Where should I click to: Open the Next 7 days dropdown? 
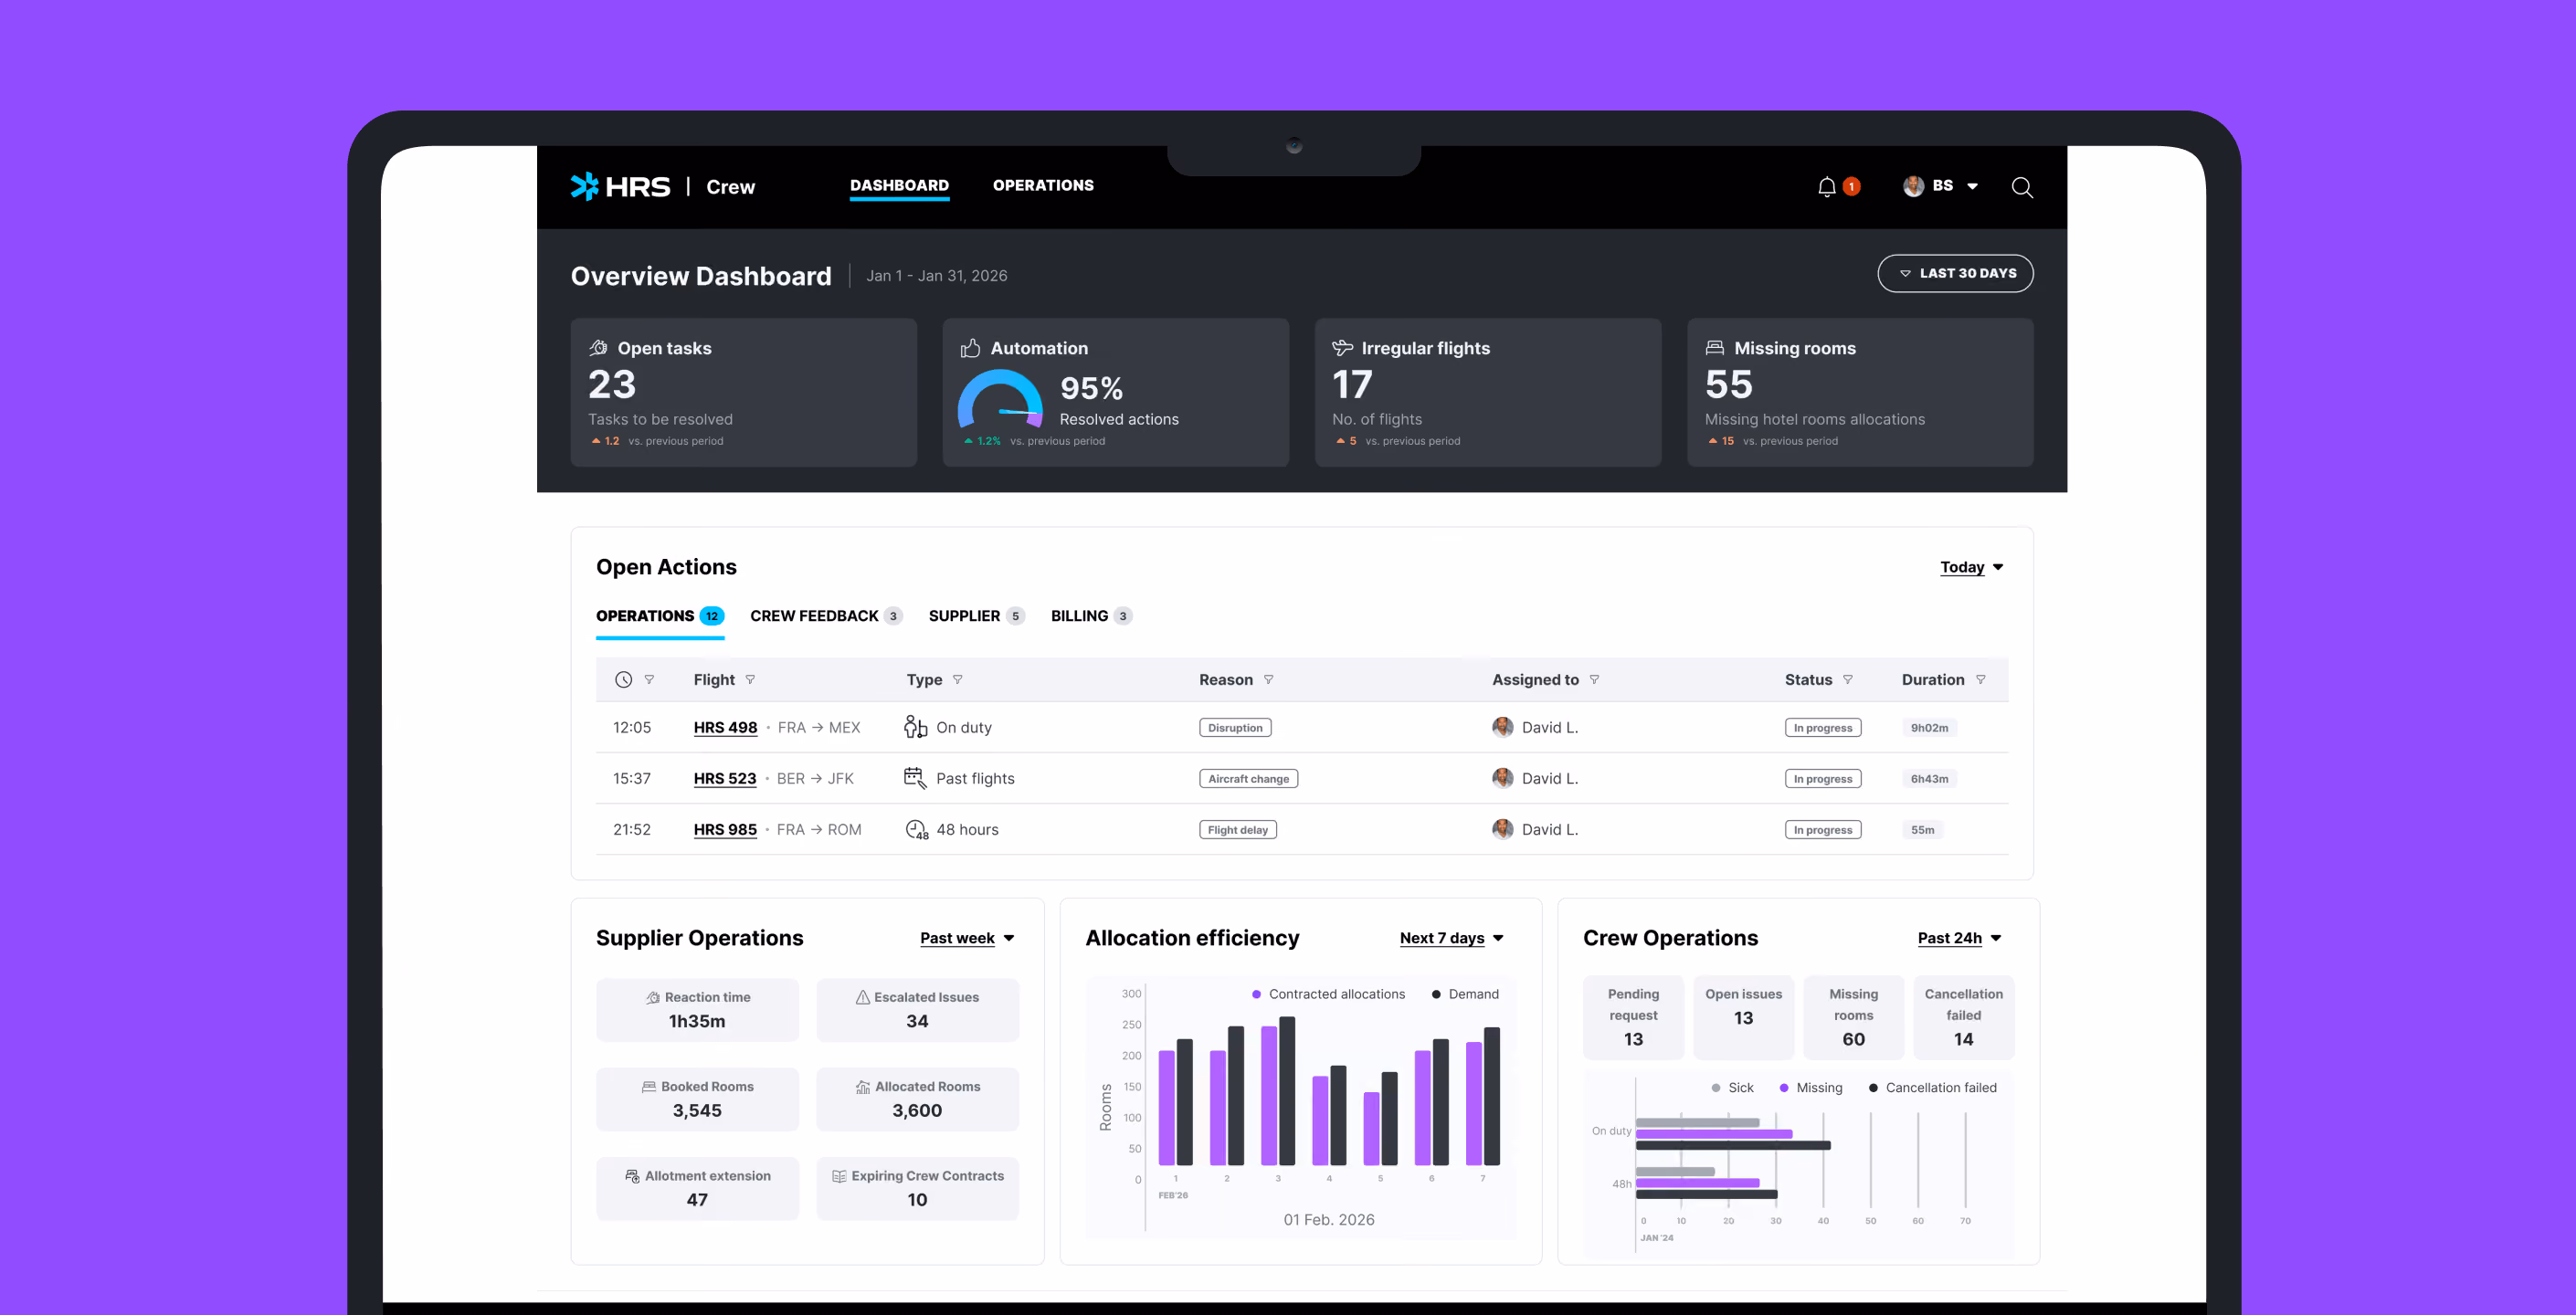1451,938
